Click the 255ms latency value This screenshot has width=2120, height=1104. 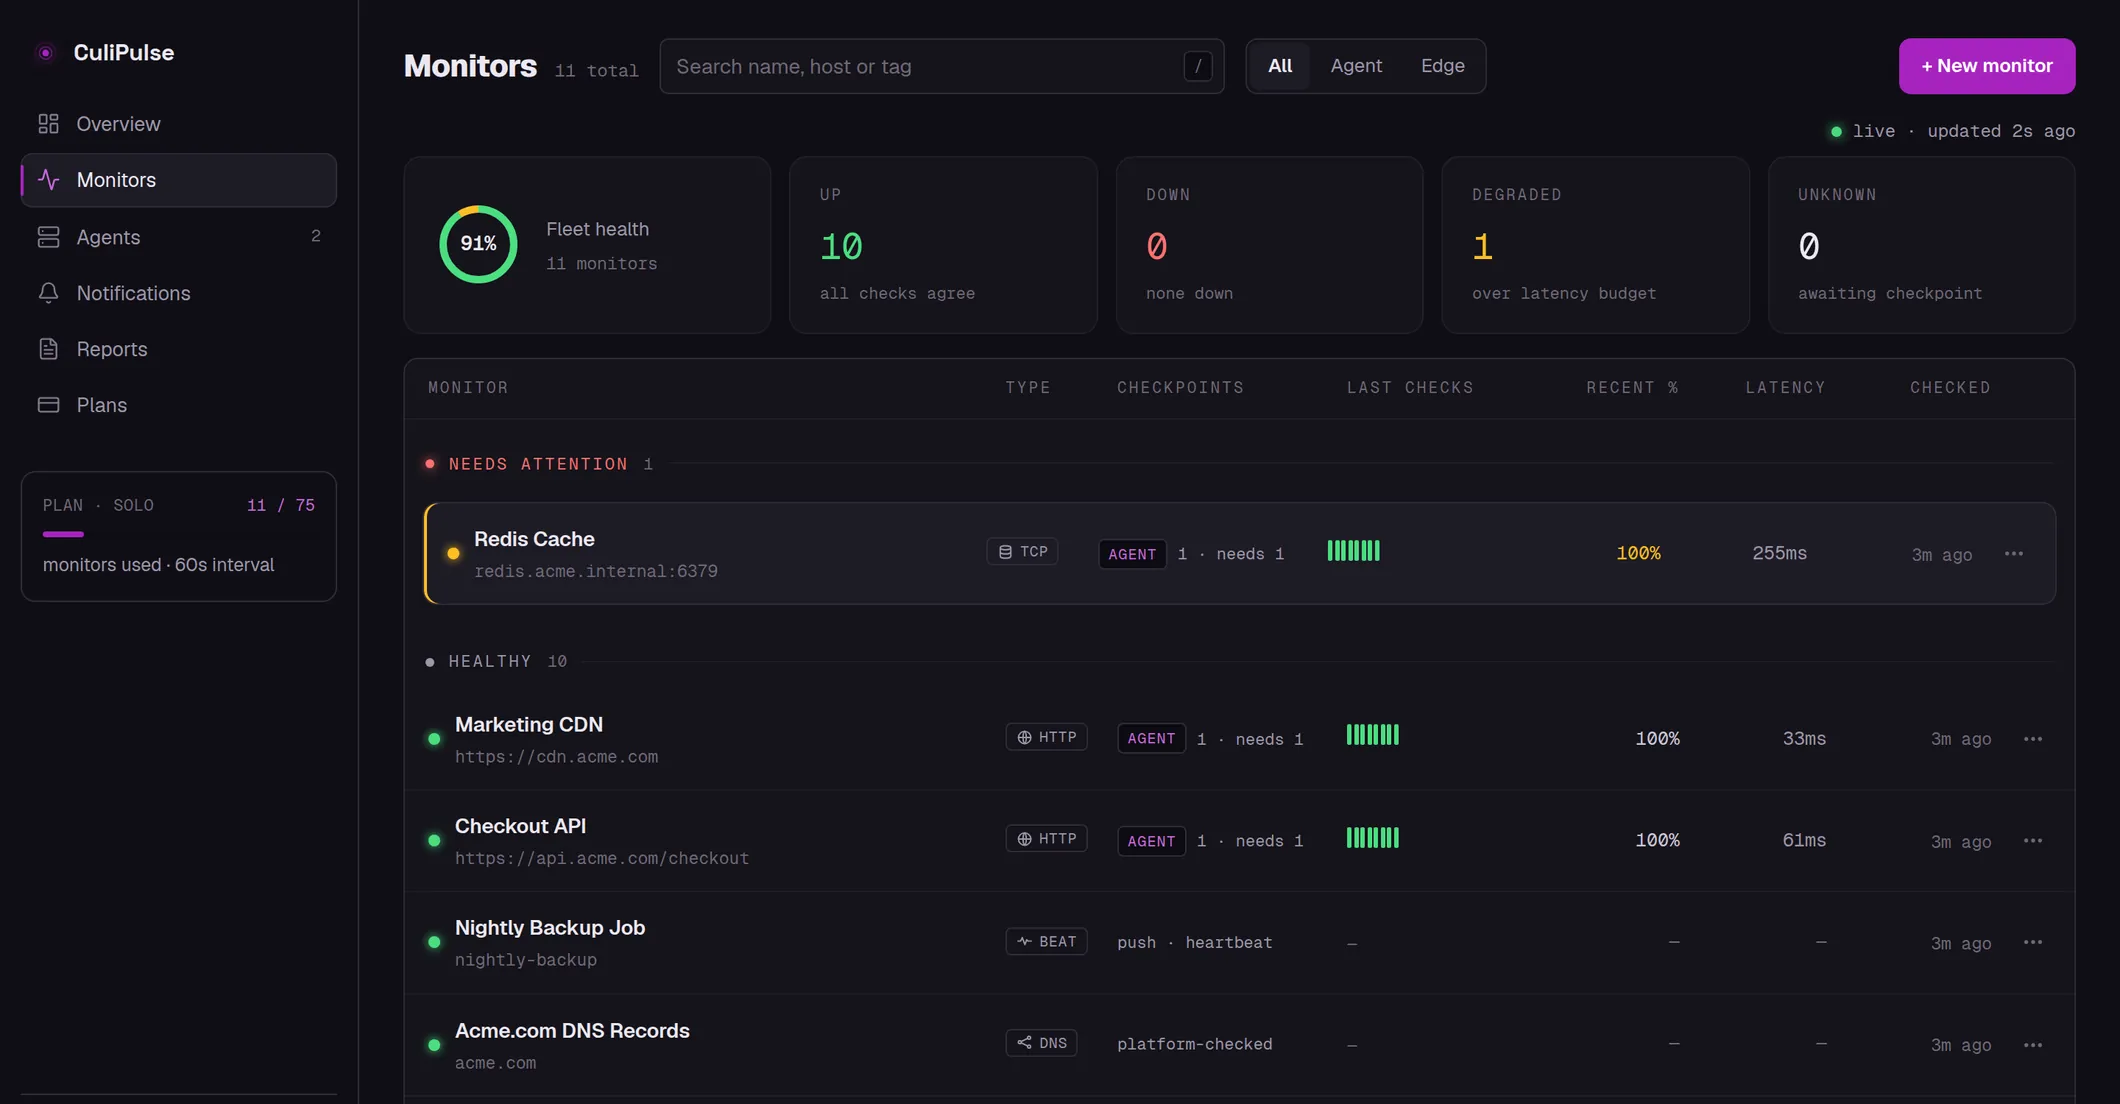(1779, 553)
